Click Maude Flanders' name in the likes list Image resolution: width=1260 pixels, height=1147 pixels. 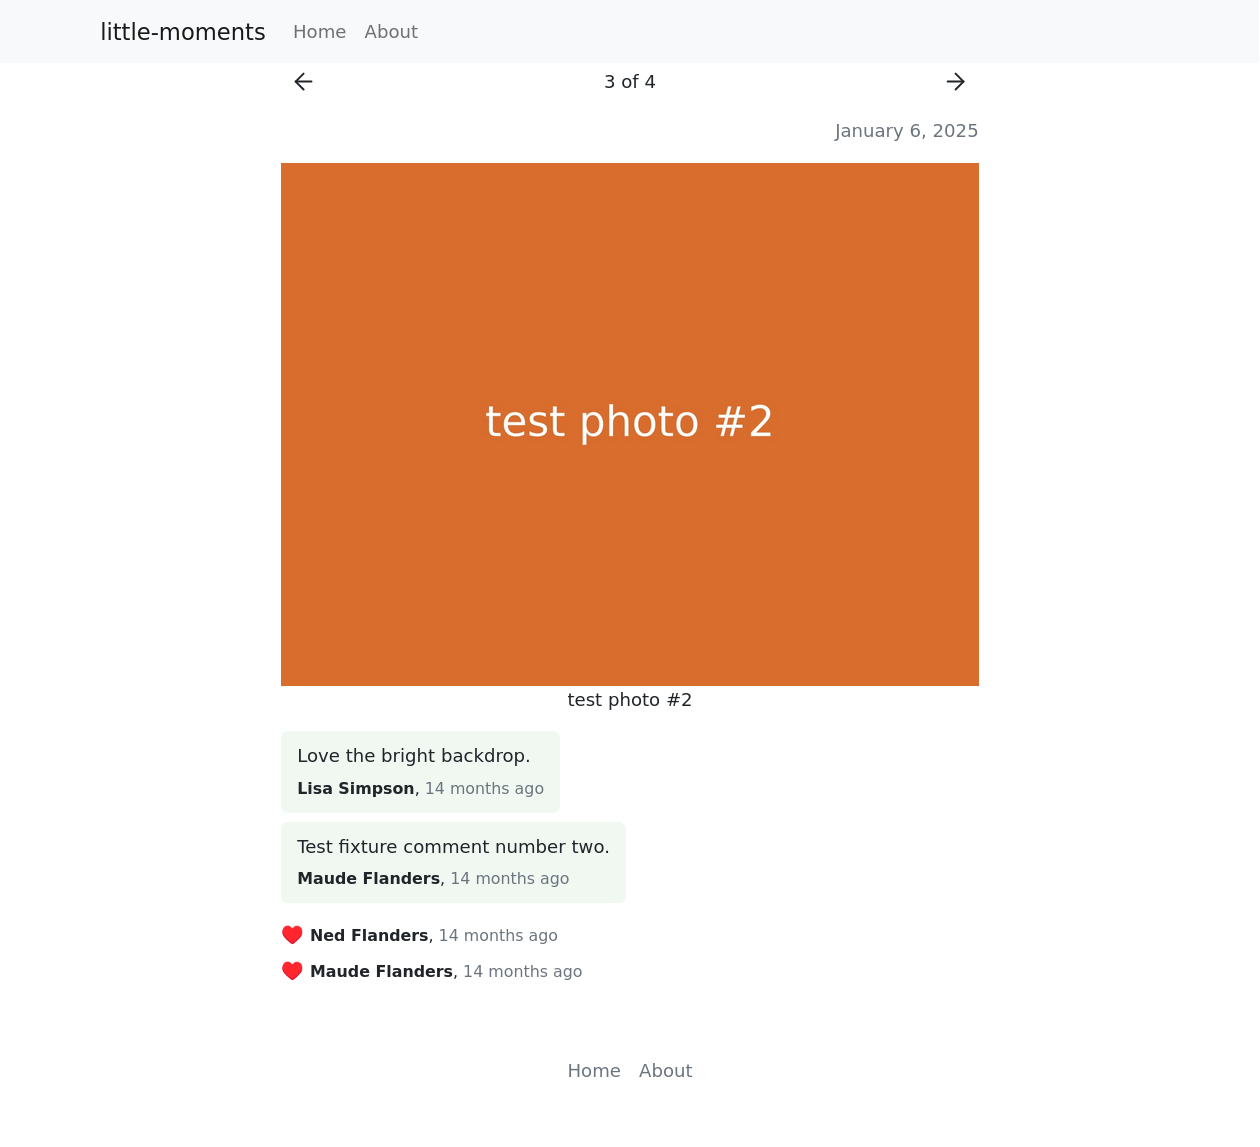(x=381, y=972)
